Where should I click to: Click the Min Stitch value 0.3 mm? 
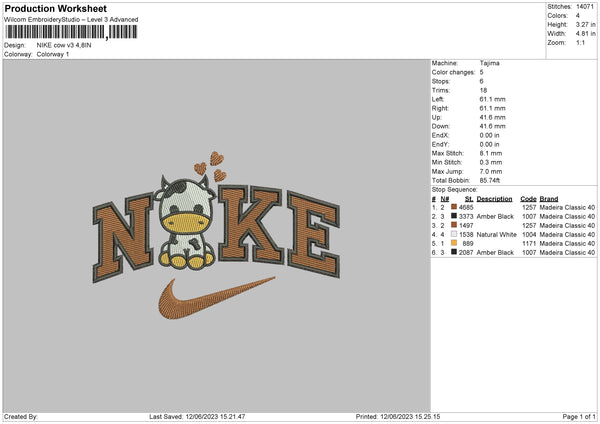[491, 162]
